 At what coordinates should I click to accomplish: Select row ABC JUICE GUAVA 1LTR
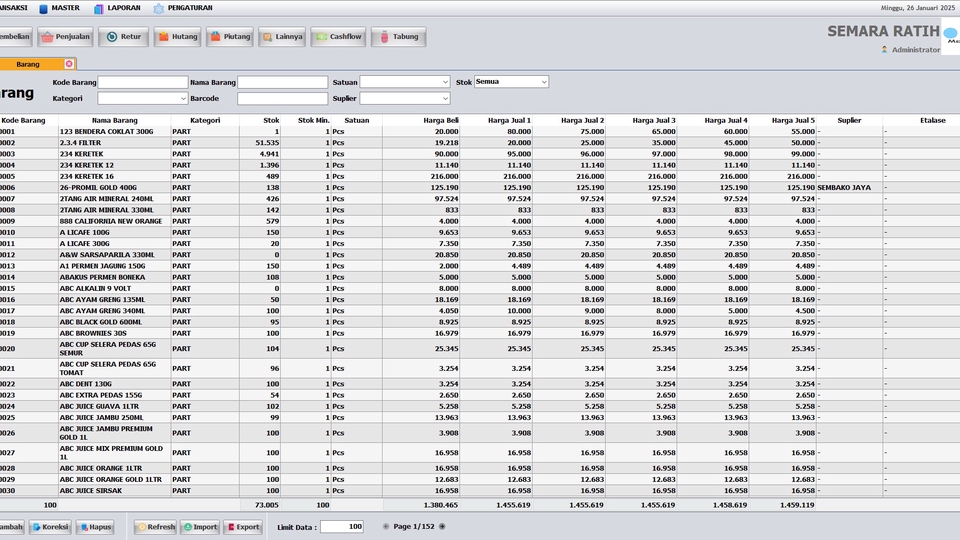tap(480, 407)
